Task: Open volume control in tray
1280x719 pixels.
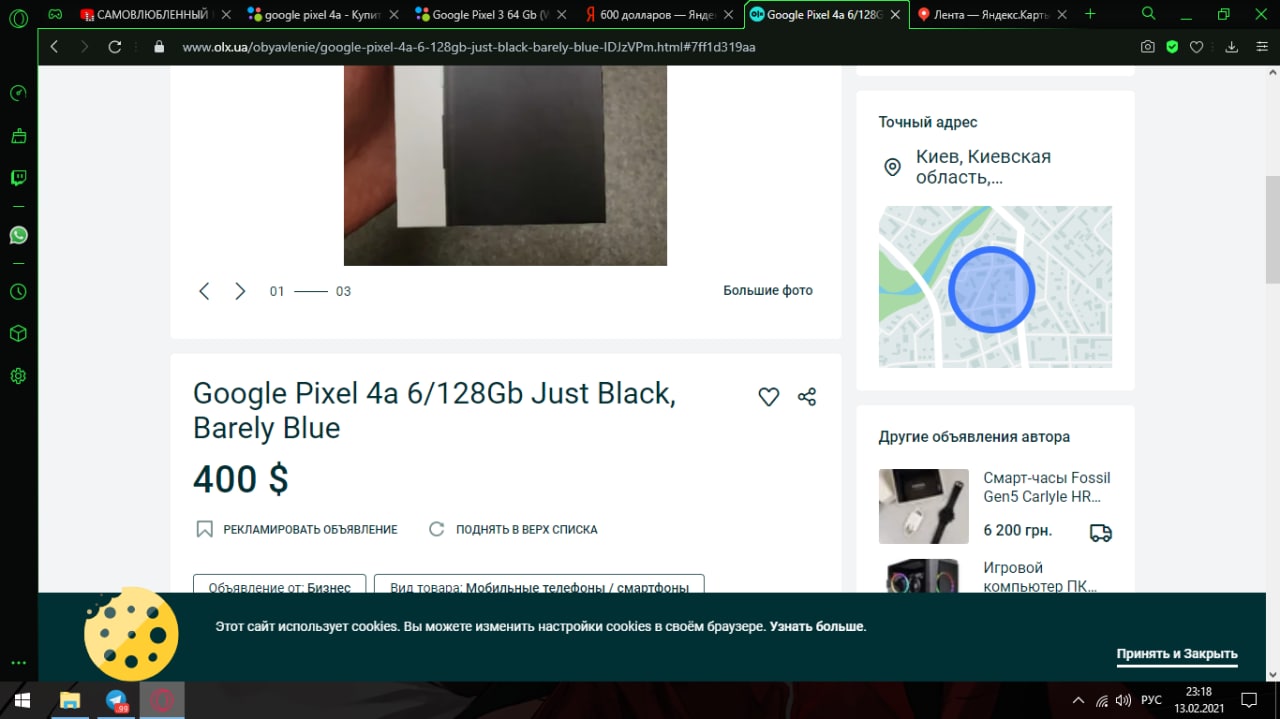Action: click(1123, 700)
